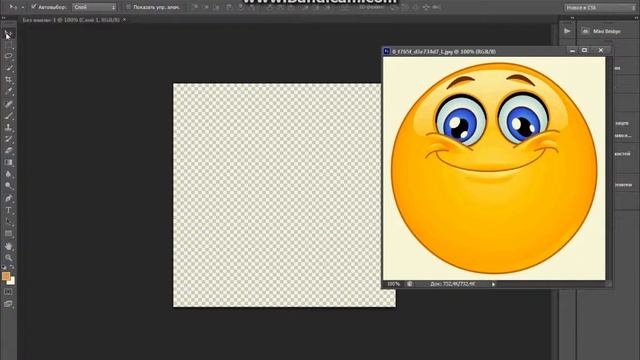Open the auto-select layer/group dropdown
Screen dimensions: 640x360
pos(94,7)
